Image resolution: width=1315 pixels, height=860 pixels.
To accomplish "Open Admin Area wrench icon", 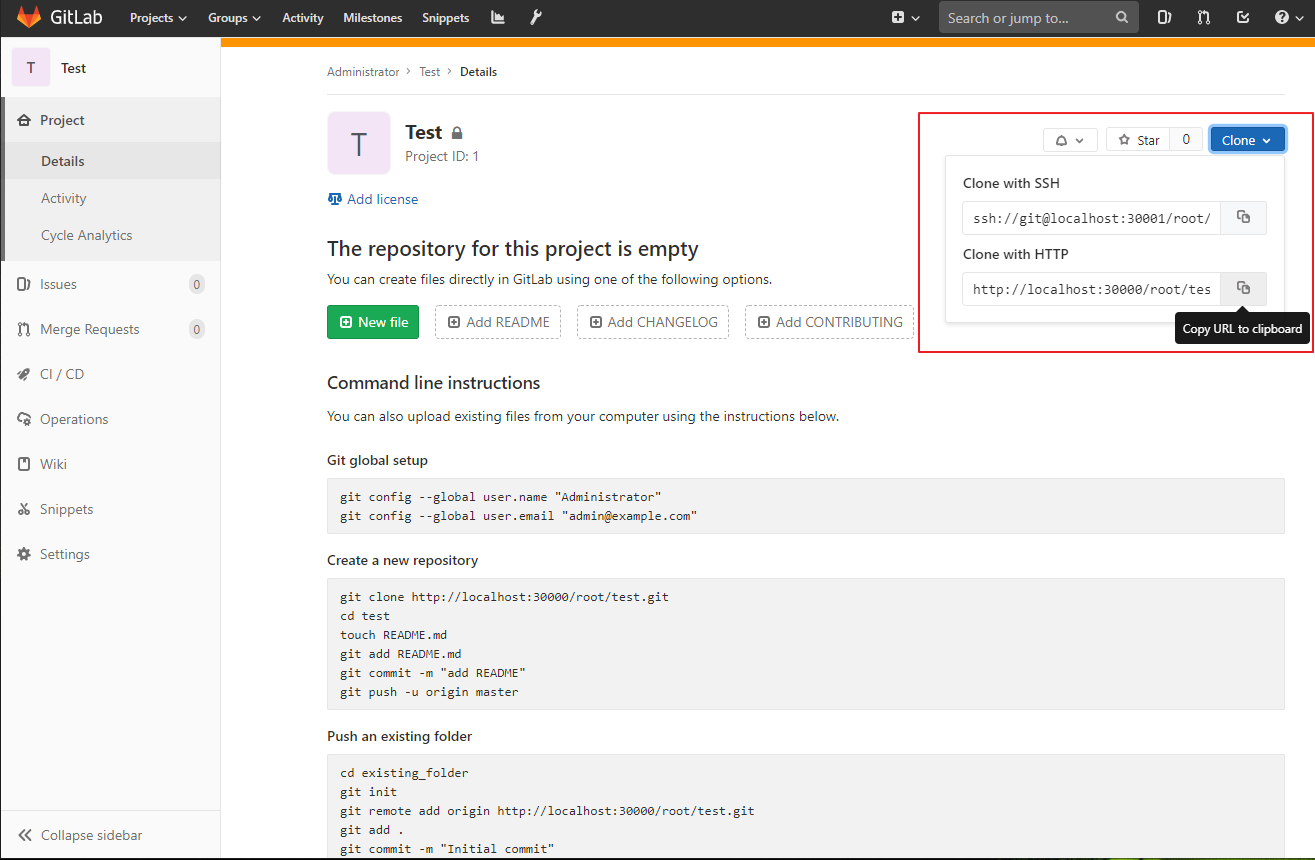I will [535, 18].
